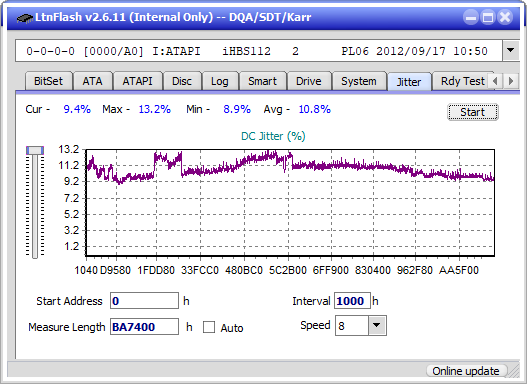
Task: Click the 830400 axis label
Action: point(373,270)
